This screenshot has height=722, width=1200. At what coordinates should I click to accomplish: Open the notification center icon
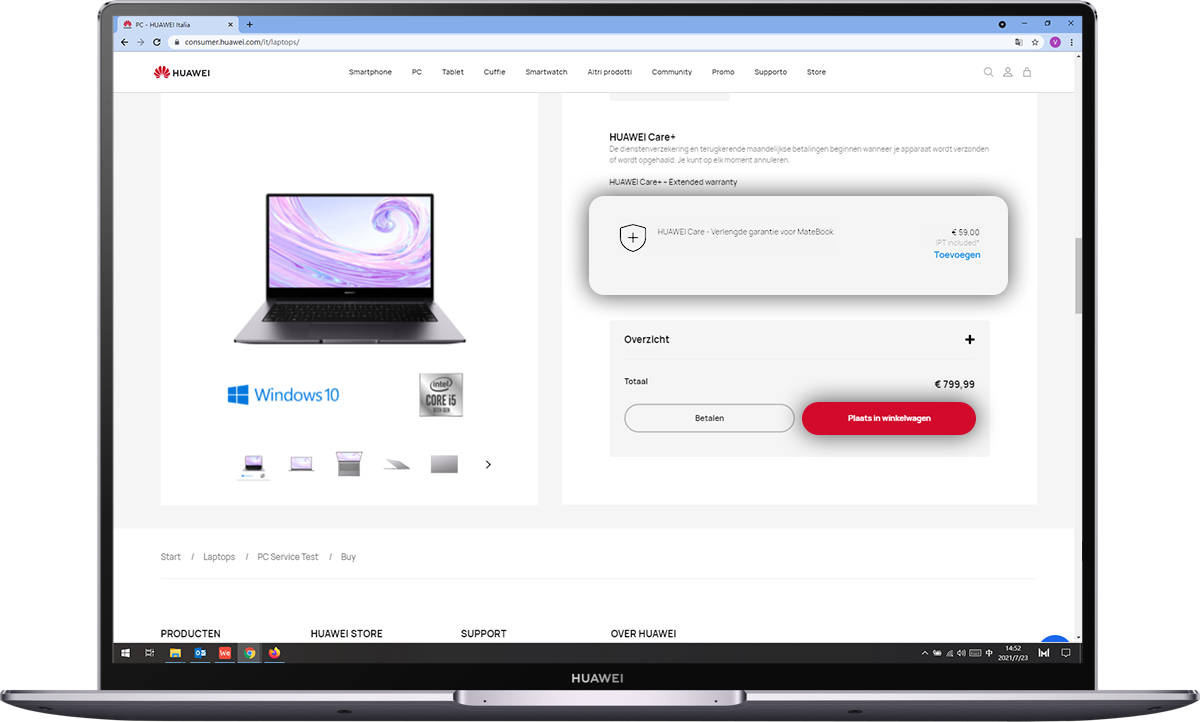pyautogui.click(x=1066, y=653)
